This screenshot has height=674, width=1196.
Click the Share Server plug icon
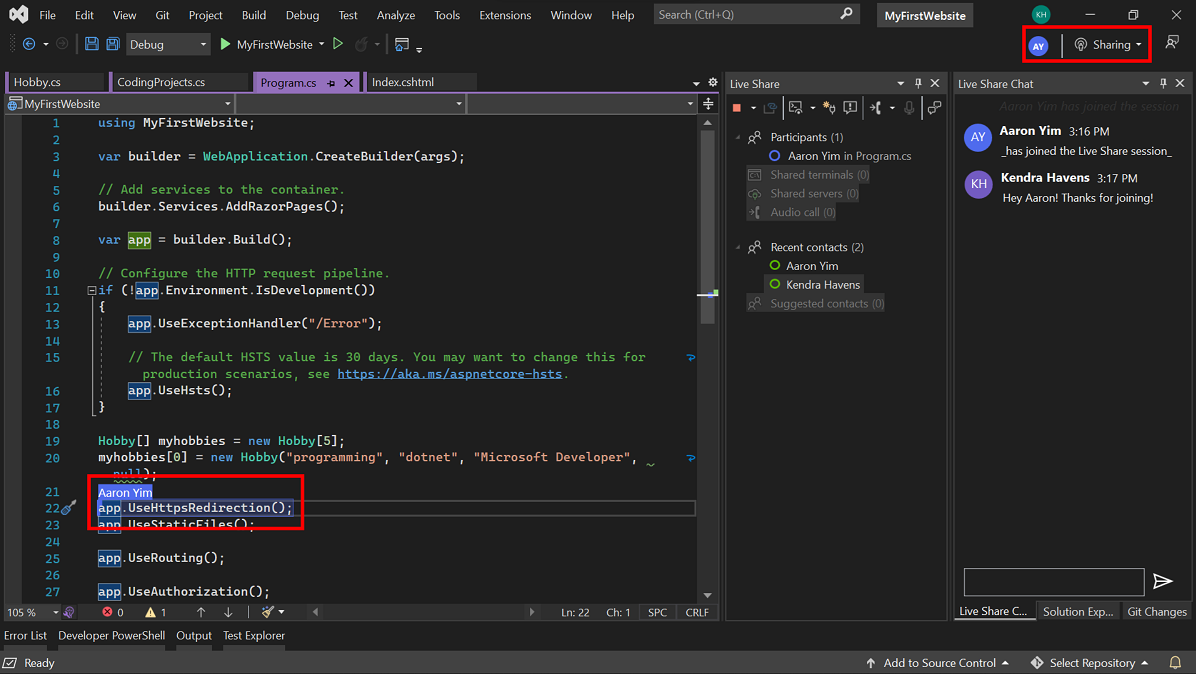(x=829, y=108)
